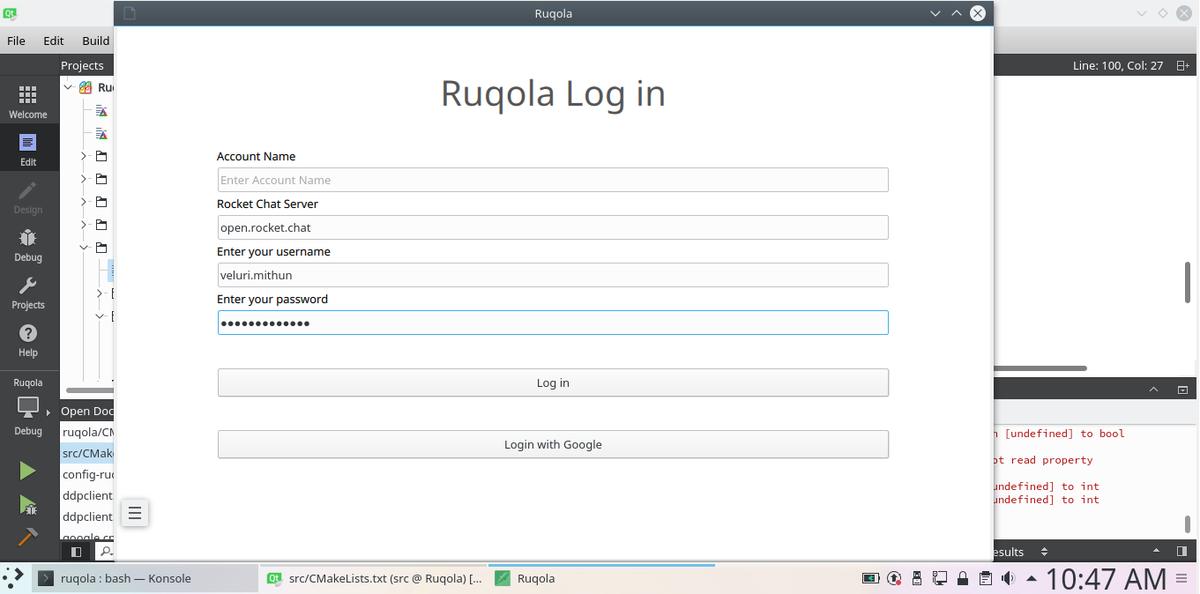
Task: Click the Help question mark icon
Action: [28, 340]
